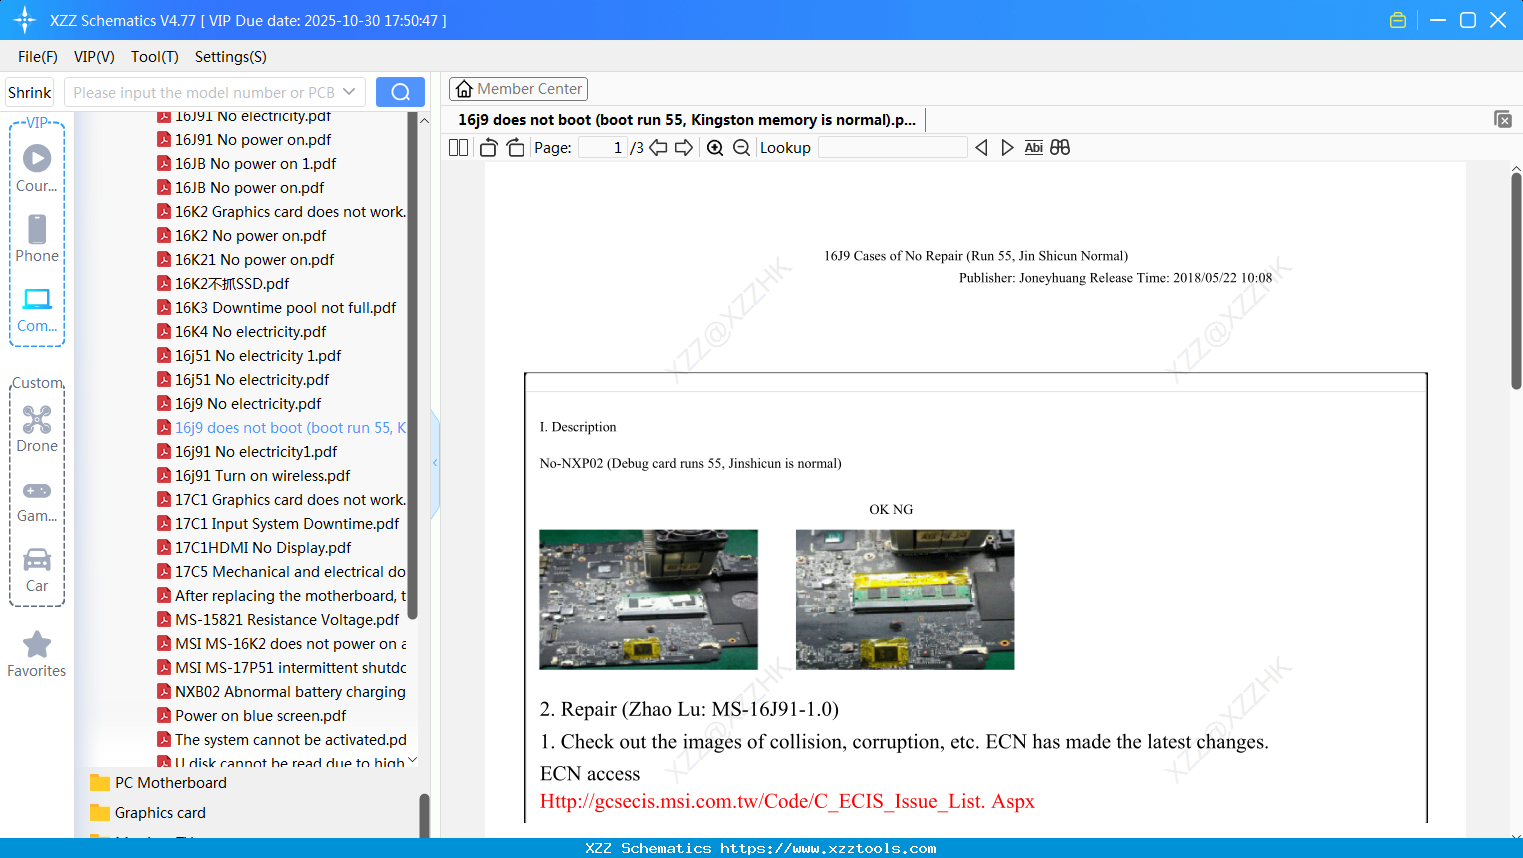The width and height of the screenshot is (1523, 858).
Task: Open Favorites in the sidebar
Action: click(x=37, y=654)
